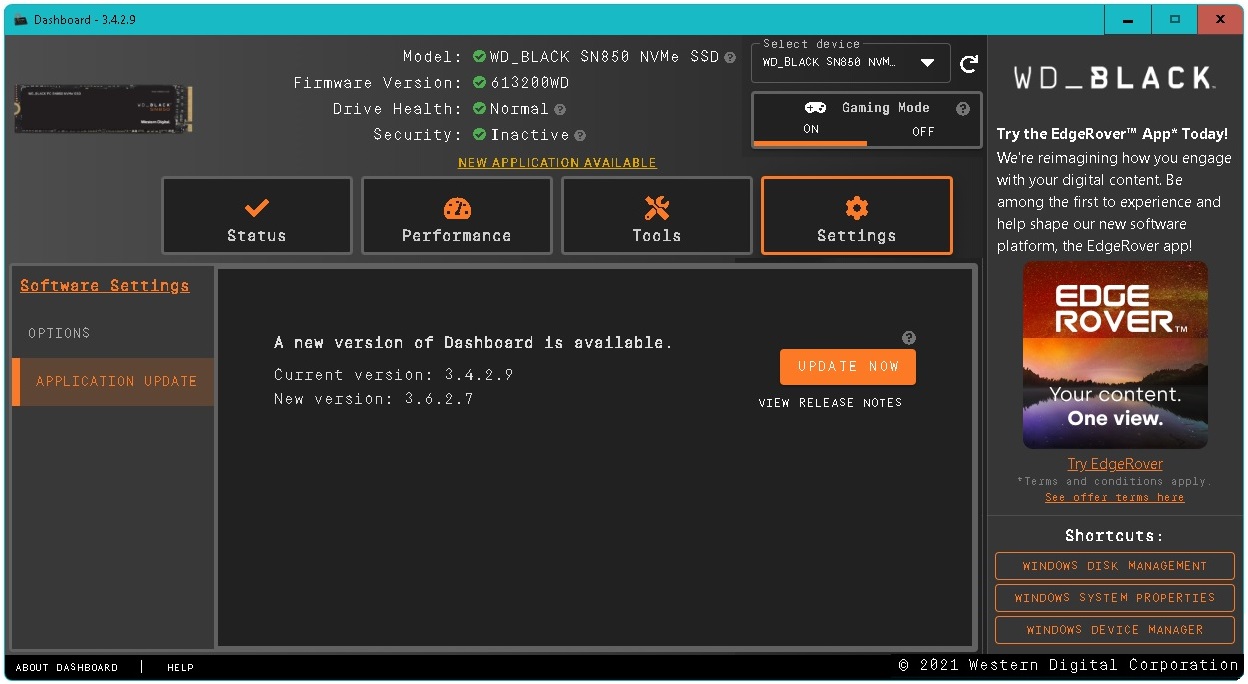
Task: Click help icon above Update Now
Action: [x=908, y=338]
